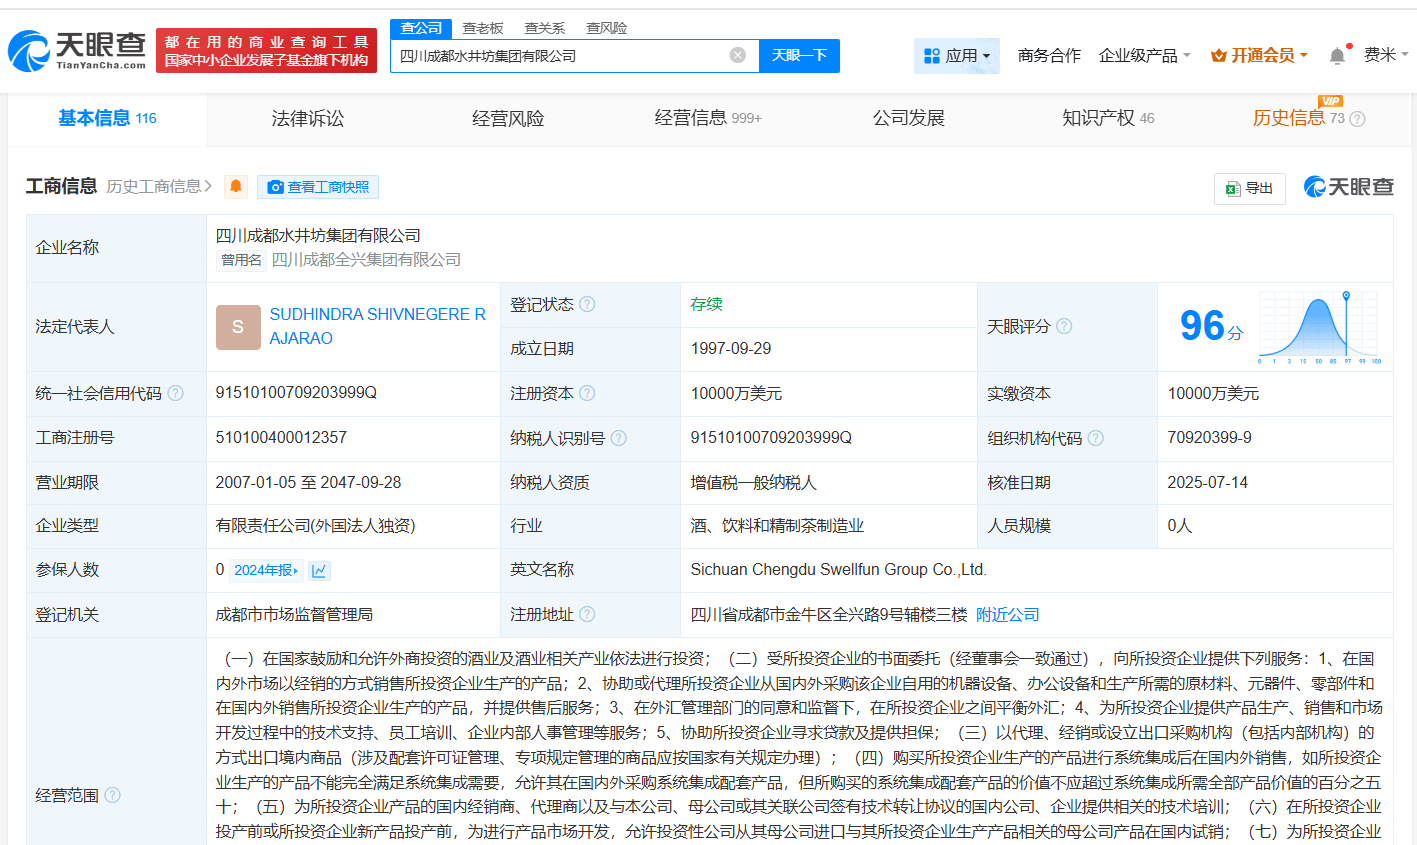Click the 天眼查 logo in header
The image size is (1417, 845).
(77, 50)
